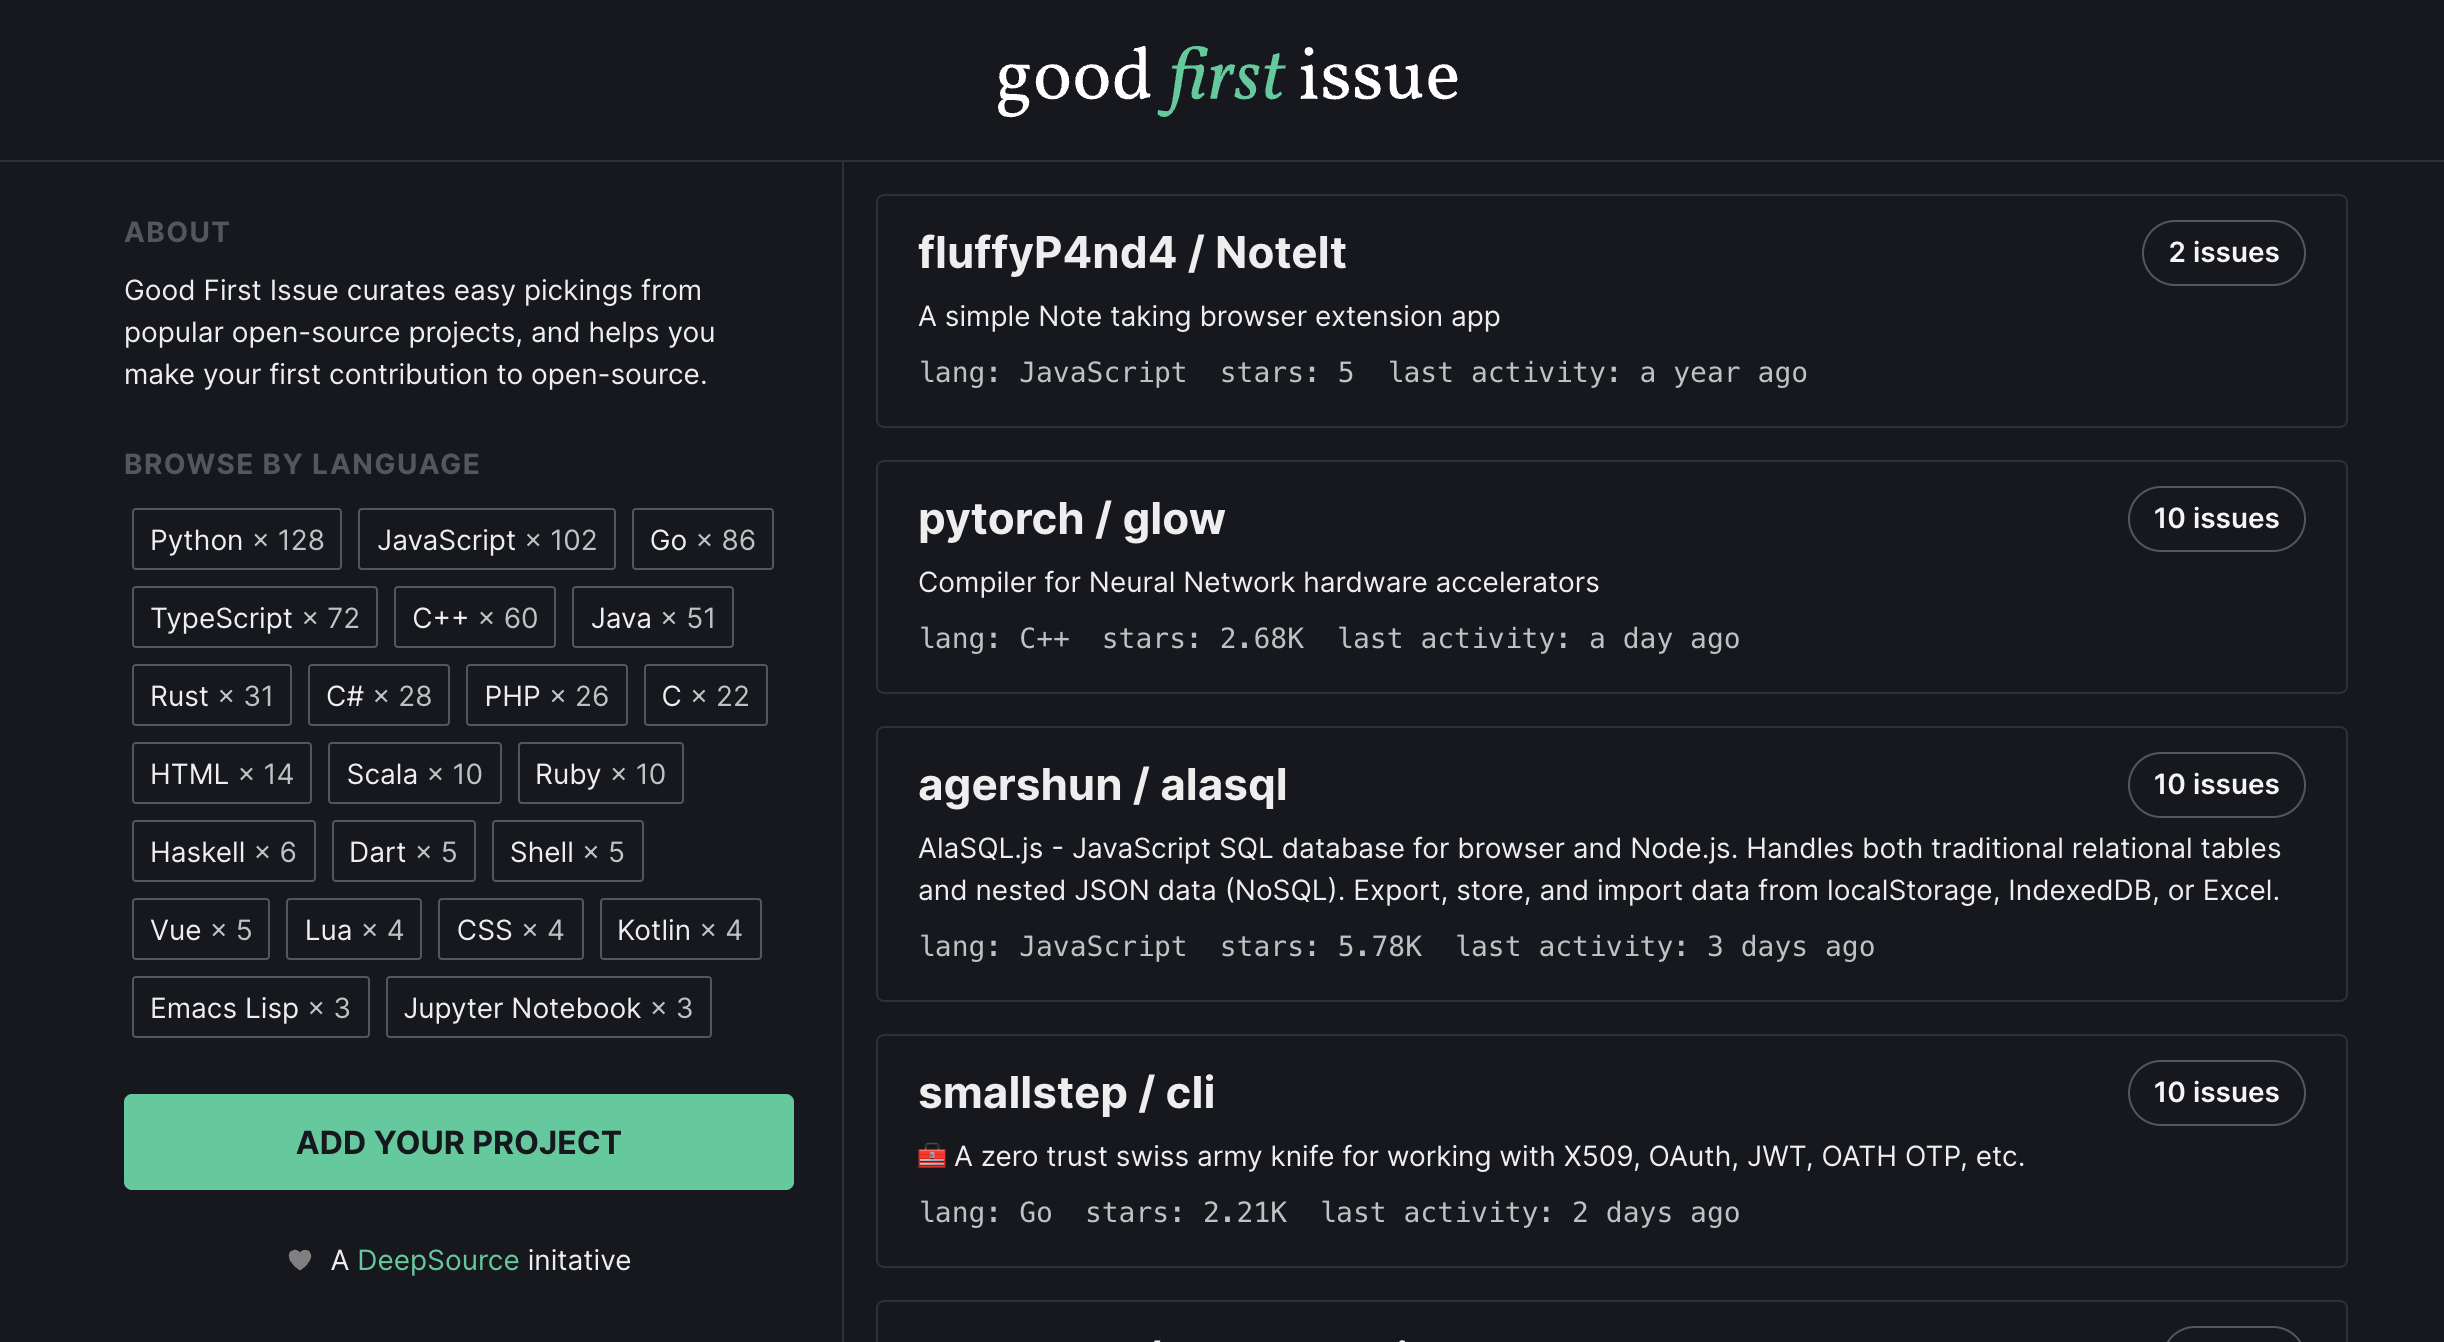Filter by Python language tag

pyautogui.click(x=237, y=540)
